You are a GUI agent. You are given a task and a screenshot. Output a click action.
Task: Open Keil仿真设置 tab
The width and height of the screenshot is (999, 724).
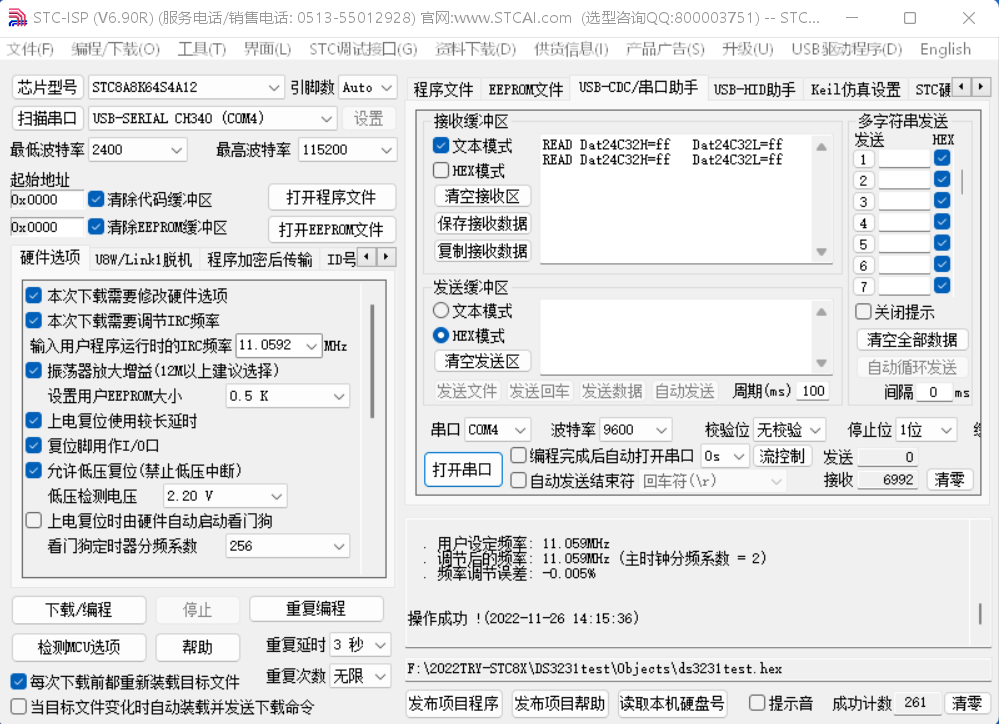(856, 90)
